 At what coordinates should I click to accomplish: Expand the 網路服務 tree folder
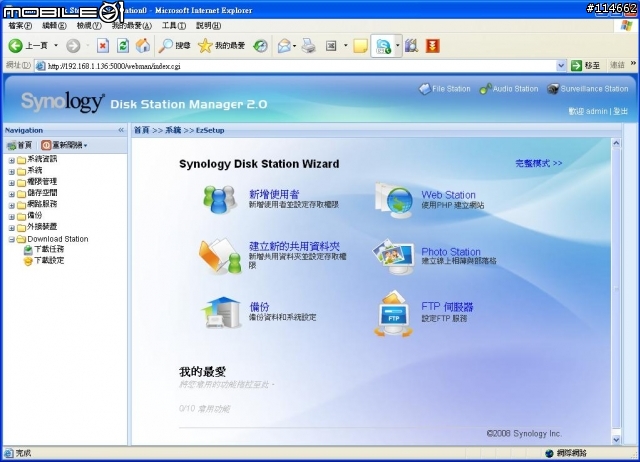pyautogui.click(x=11, y=205)
